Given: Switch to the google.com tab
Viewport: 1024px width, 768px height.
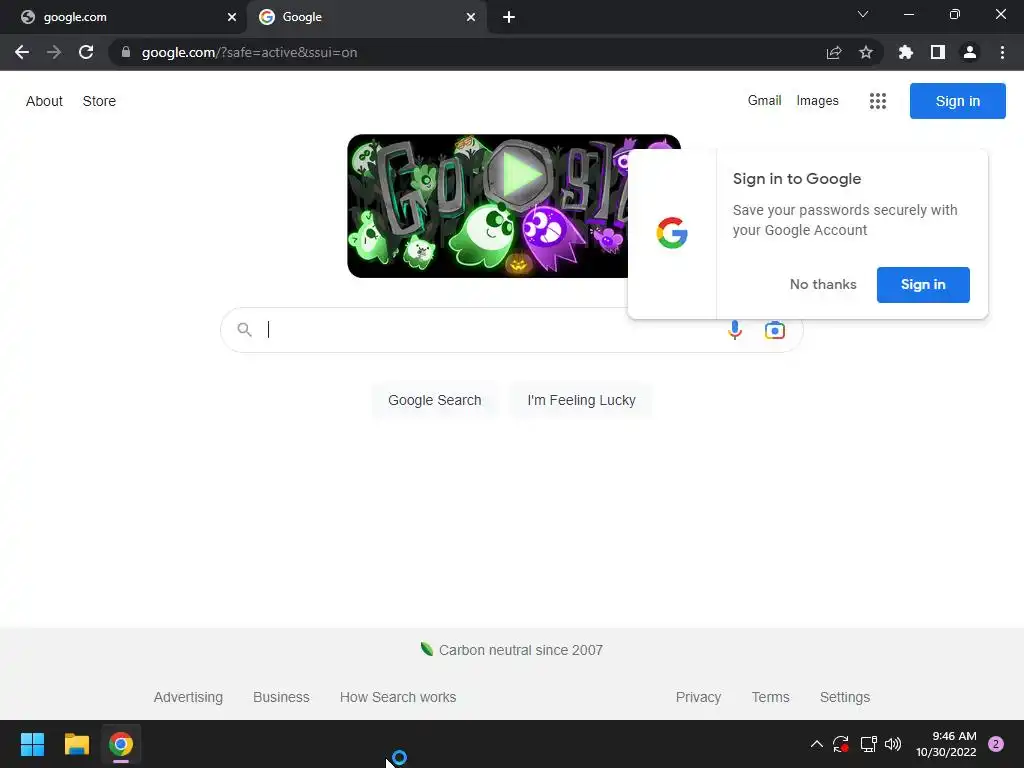Looking at the screenshot, I should click(x=123, y=17).
